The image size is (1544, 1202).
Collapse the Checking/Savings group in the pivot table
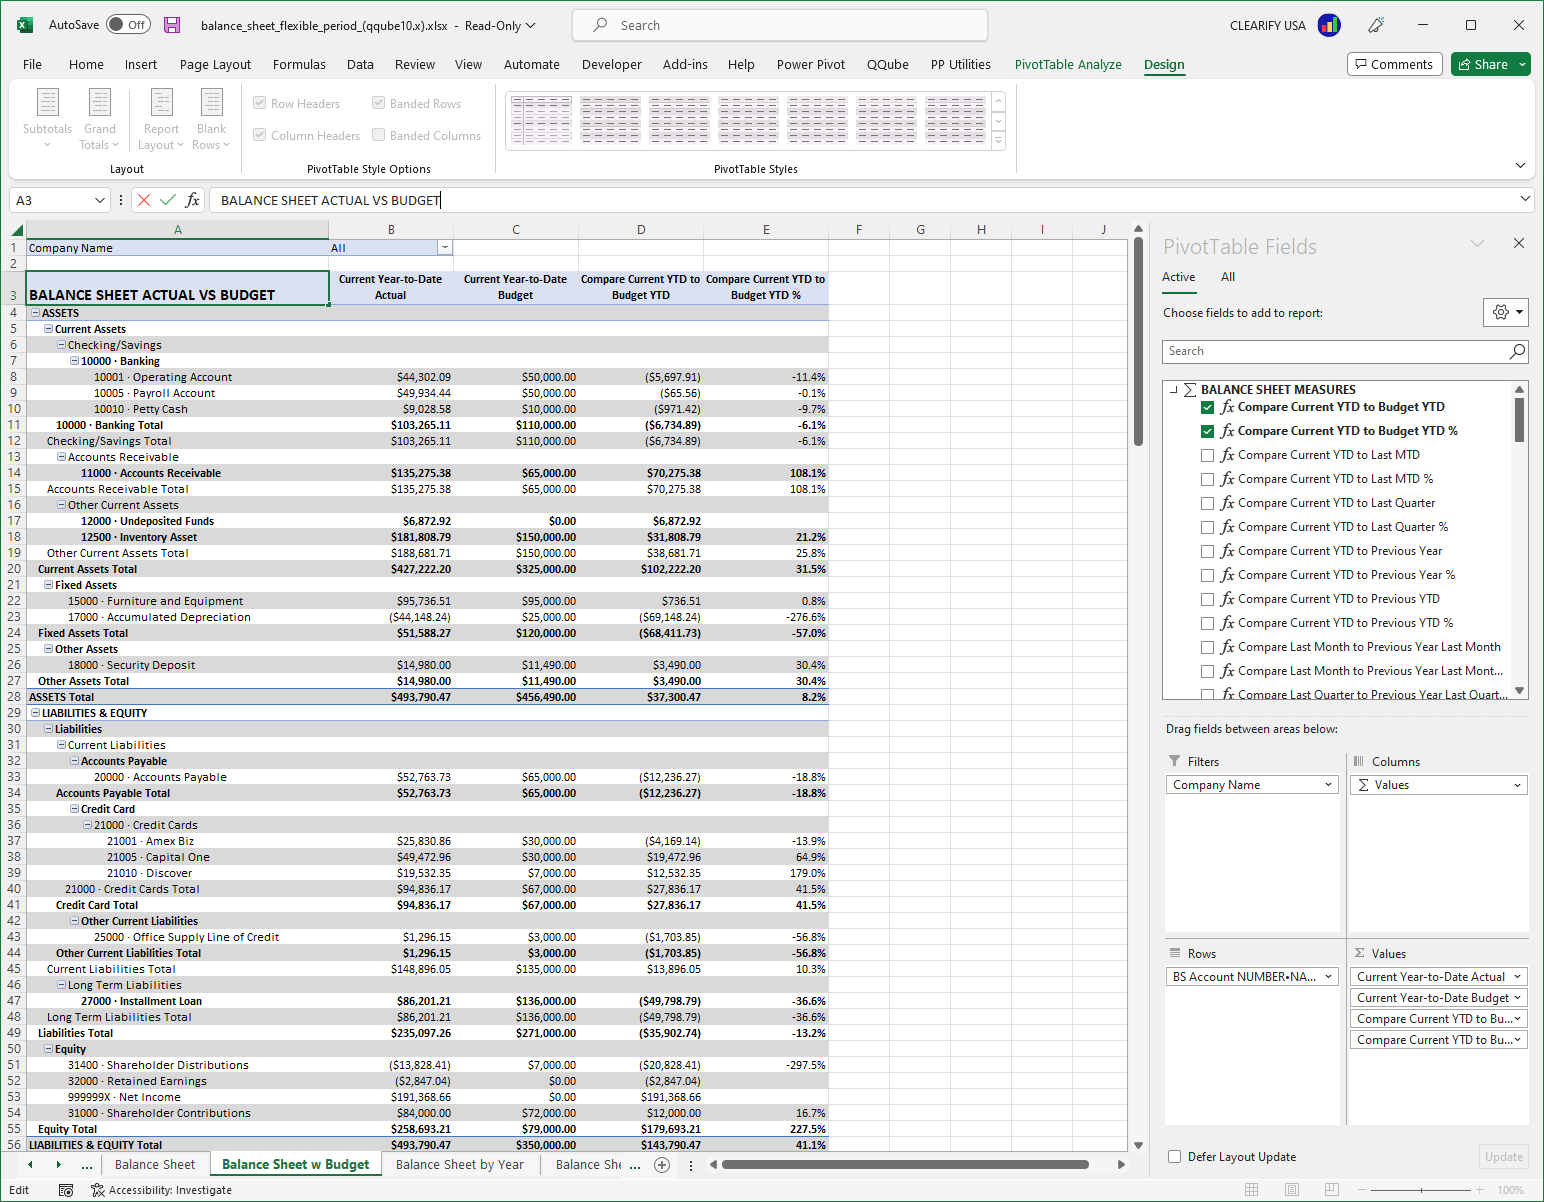pyautogui.click(x=62, y=344)
